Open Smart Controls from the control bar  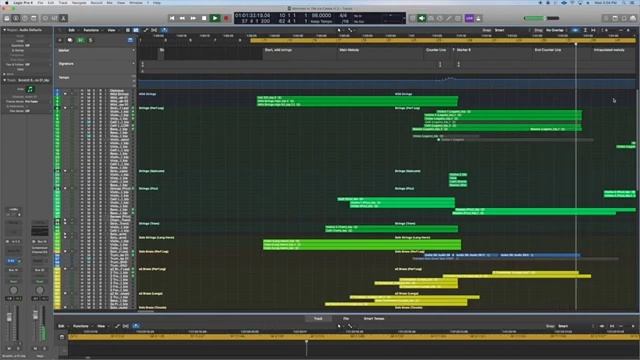45,18
